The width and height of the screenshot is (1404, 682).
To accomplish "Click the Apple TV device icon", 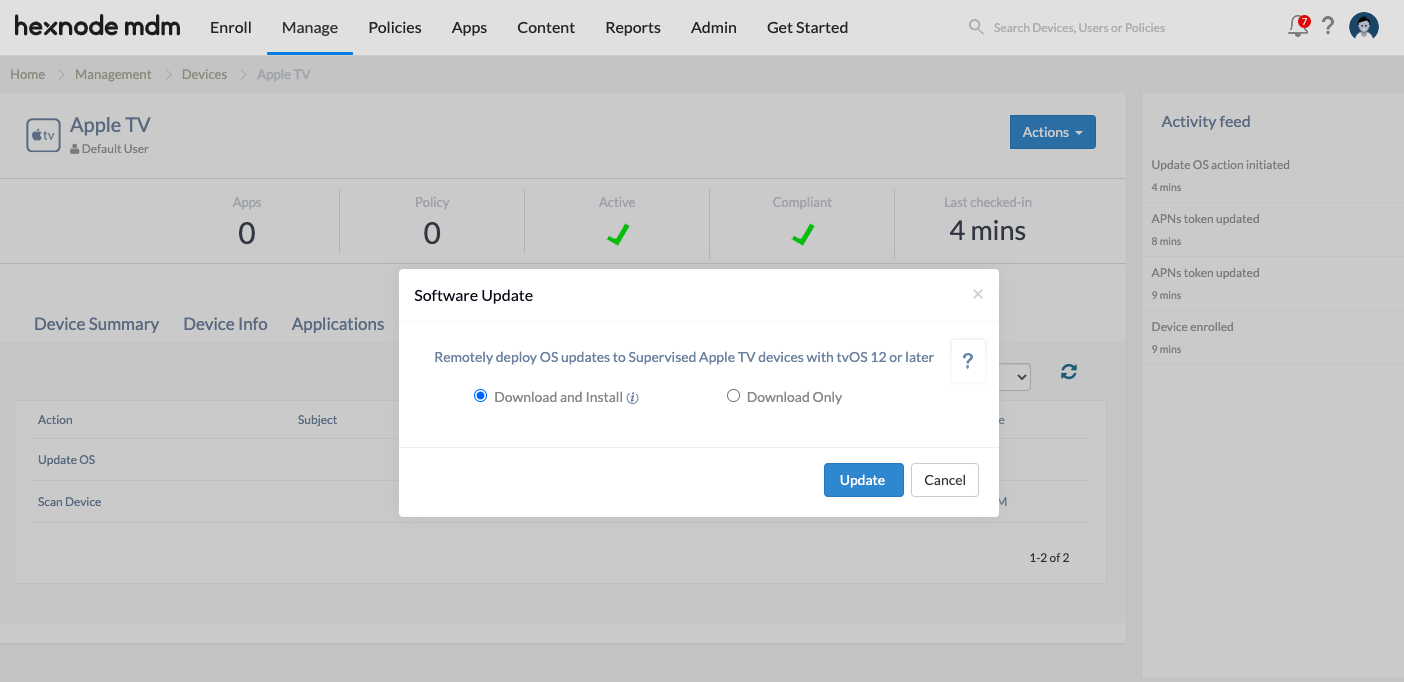I will coord(43,135).
